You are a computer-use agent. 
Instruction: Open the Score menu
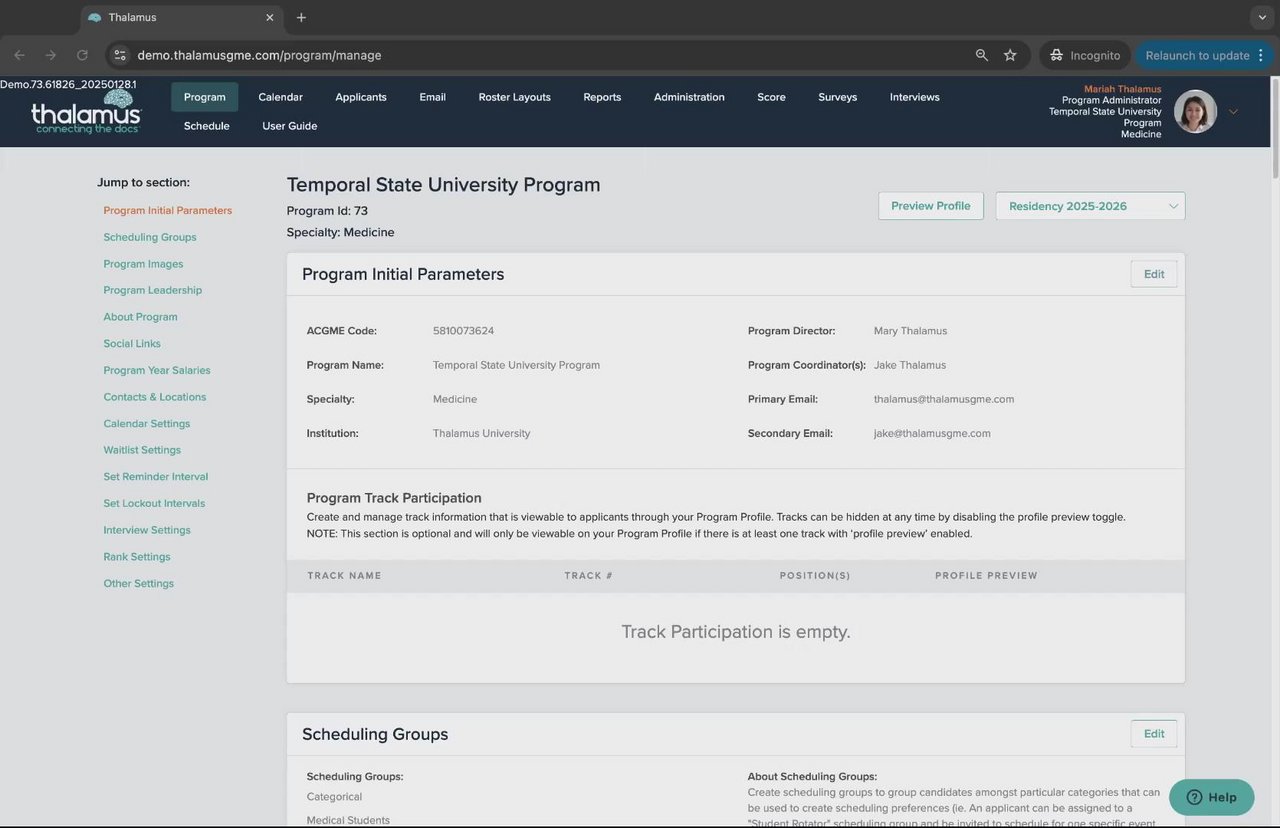[771, 97]
